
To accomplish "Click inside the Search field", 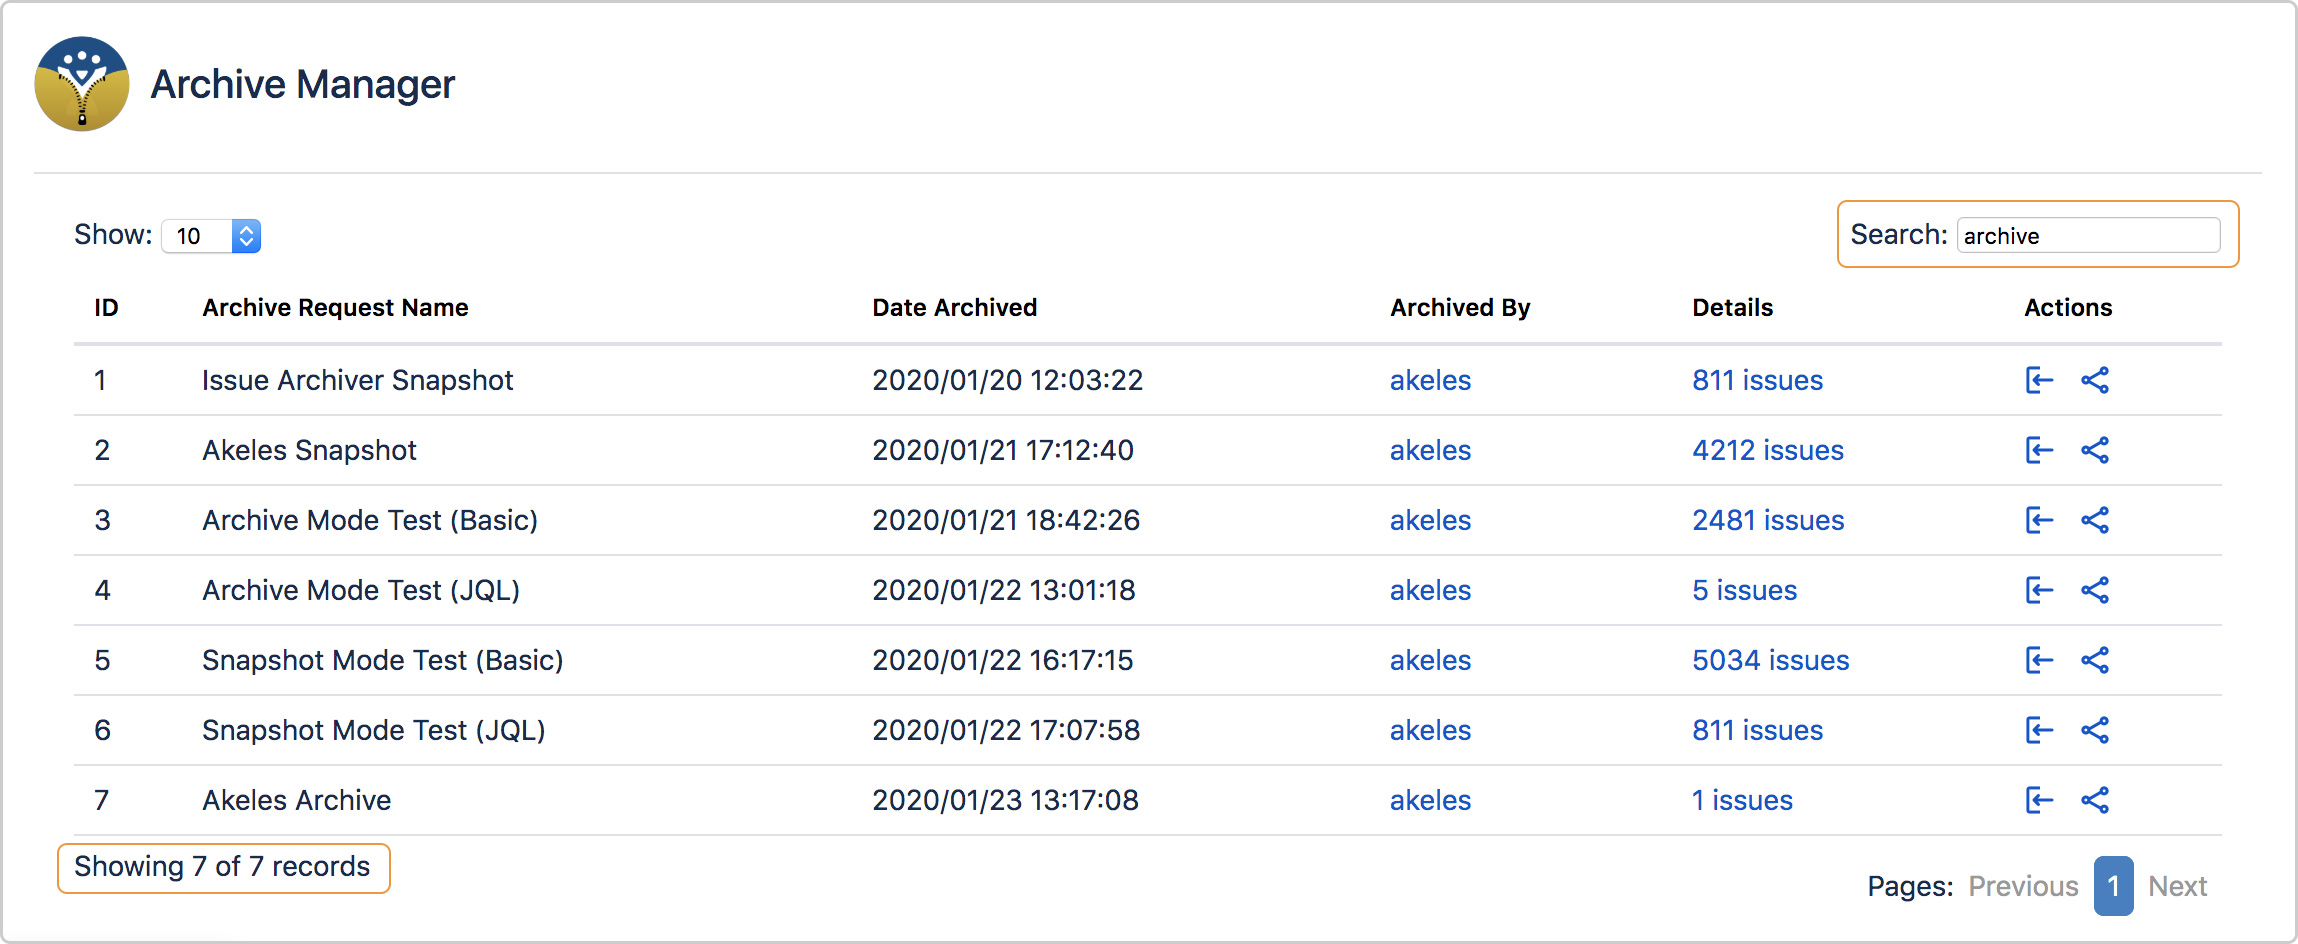I will 2088,235.
